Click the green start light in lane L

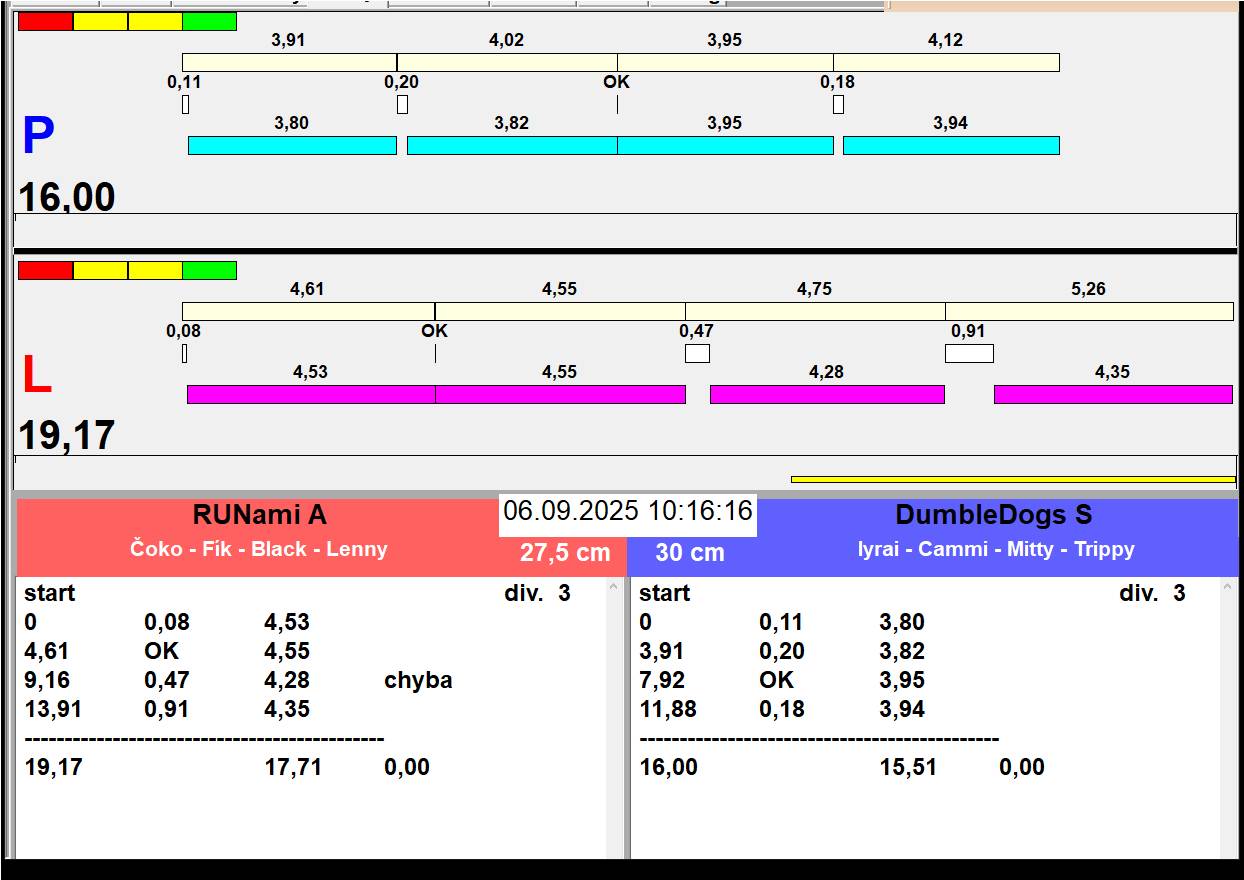pyautogui.click(x=210, y=270)
